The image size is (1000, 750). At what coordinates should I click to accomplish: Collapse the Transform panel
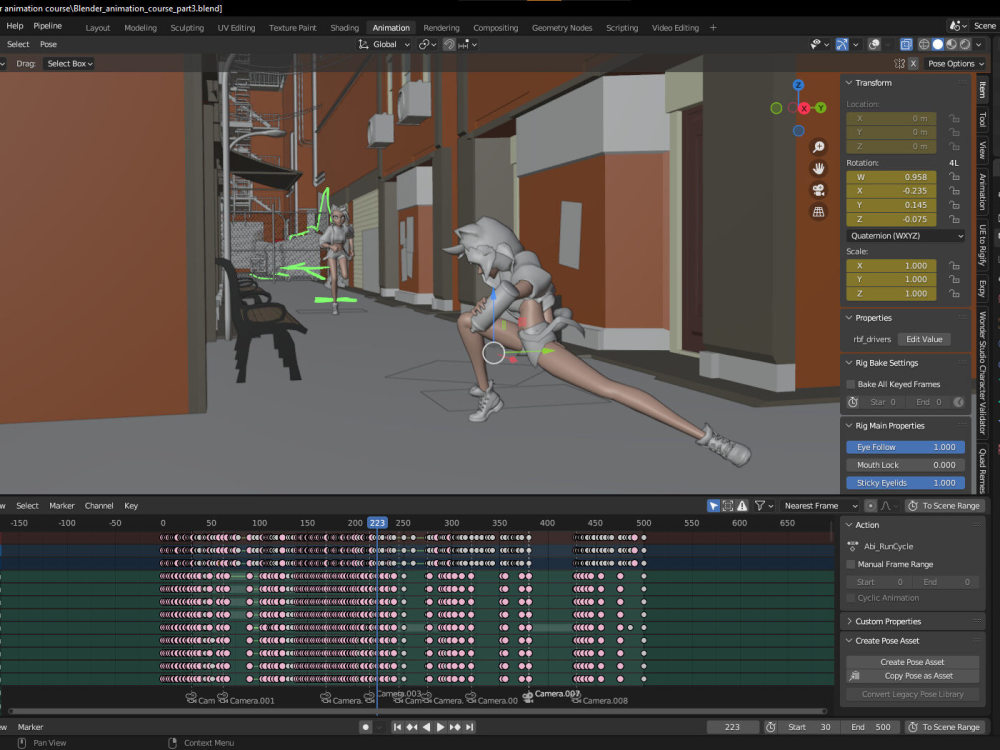pos(849,83)
